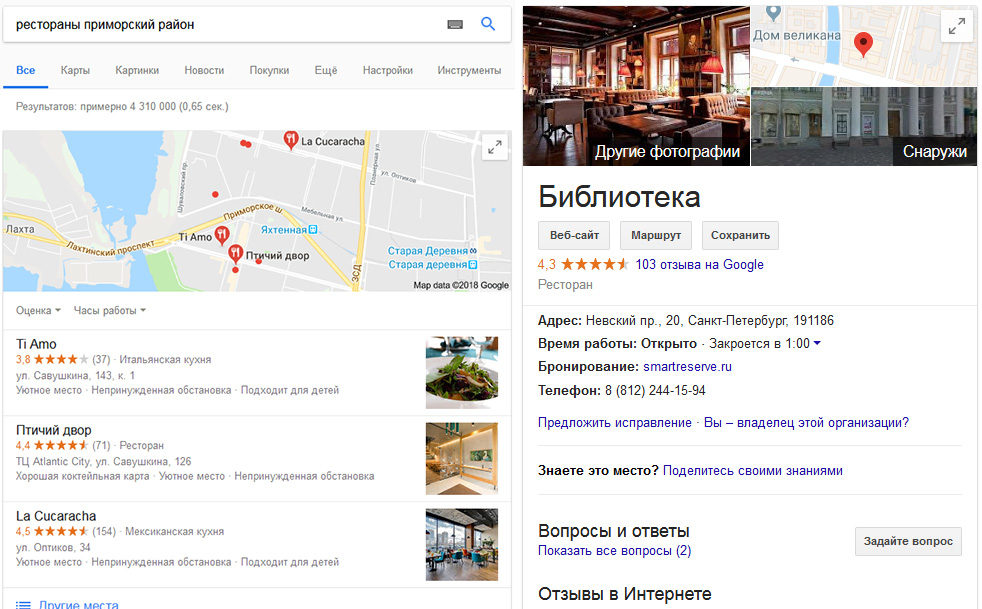
Task: Open the 103 отзыва на Google link
Action: coord(700,264)
